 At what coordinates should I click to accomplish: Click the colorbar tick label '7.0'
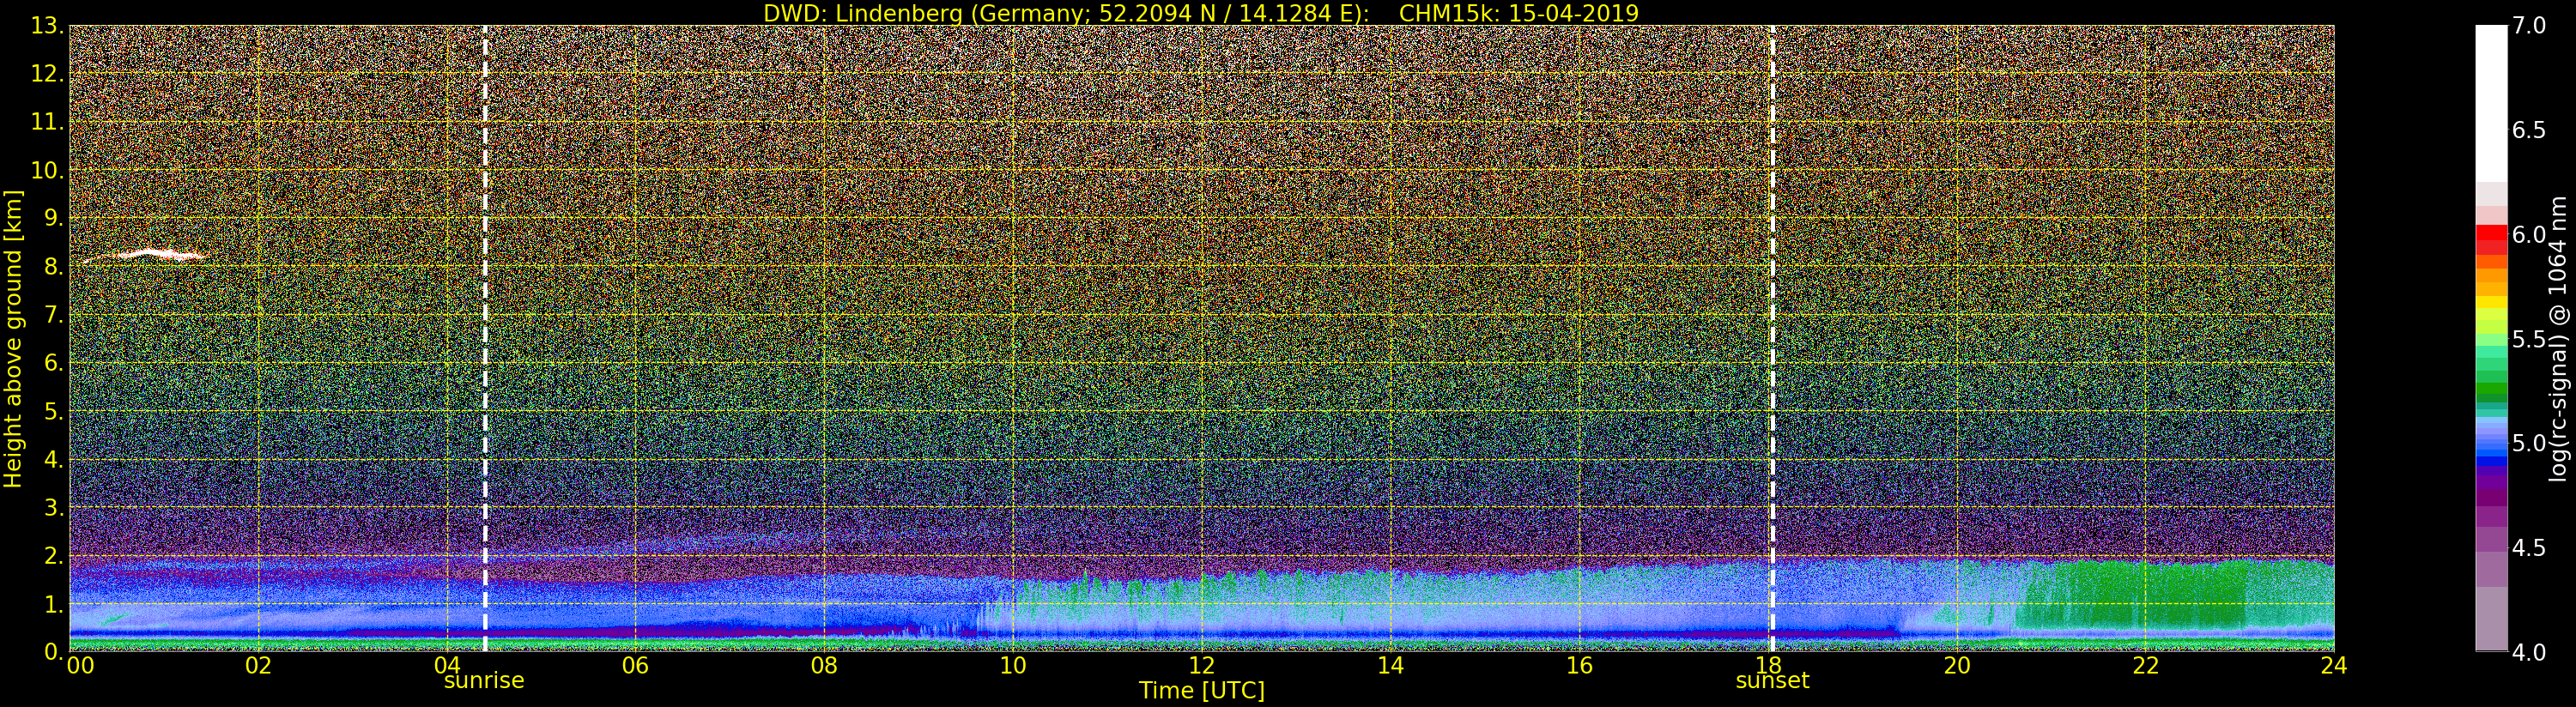coord(2529,26)
